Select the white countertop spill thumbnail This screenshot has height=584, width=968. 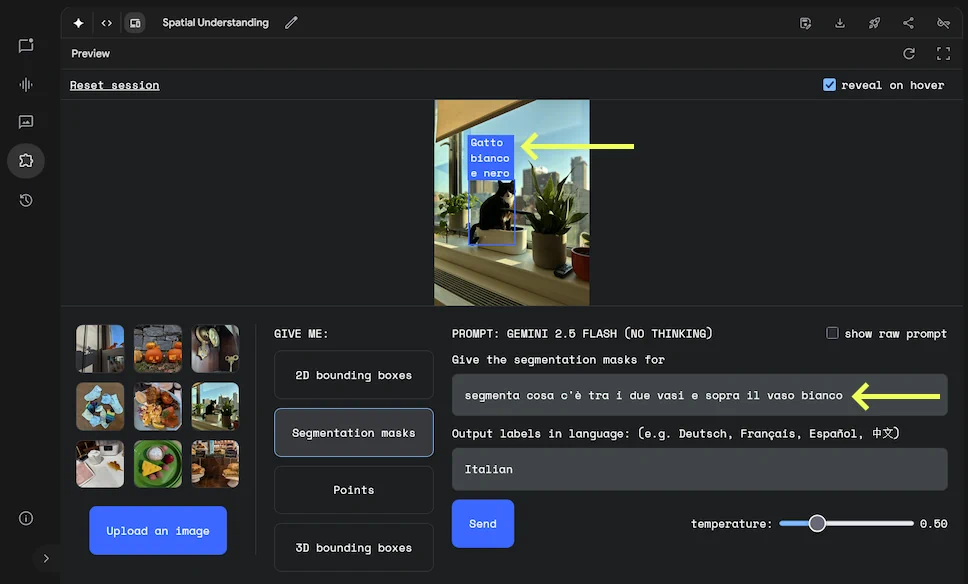pyautogui.click(x=100, y=464)
